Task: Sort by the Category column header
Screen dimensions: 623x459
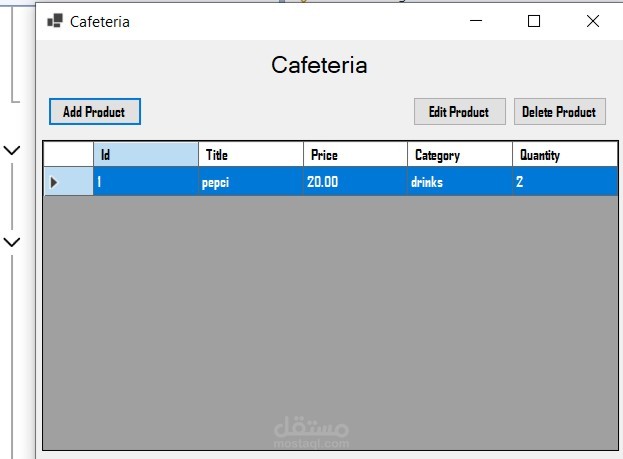Action: coord(460,154)
